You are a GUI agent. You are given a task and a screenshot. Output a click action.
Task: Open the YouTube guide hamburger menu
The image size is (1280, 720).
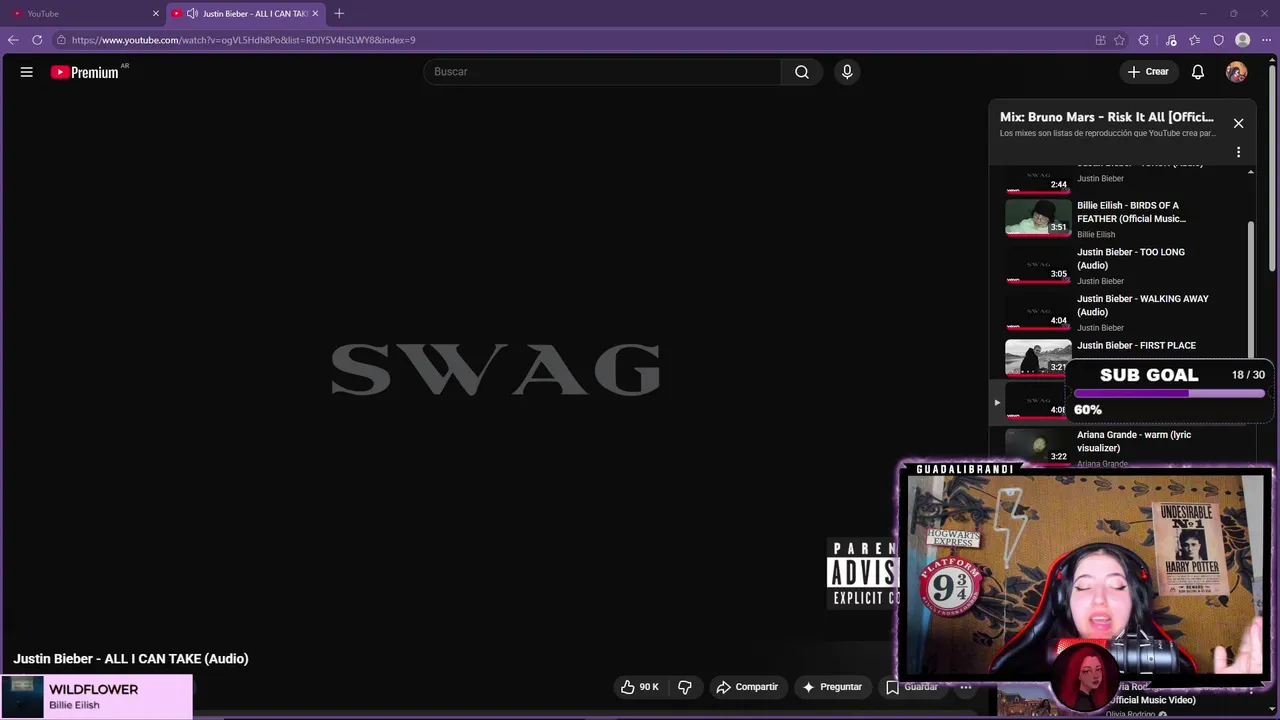coord(27,72)
